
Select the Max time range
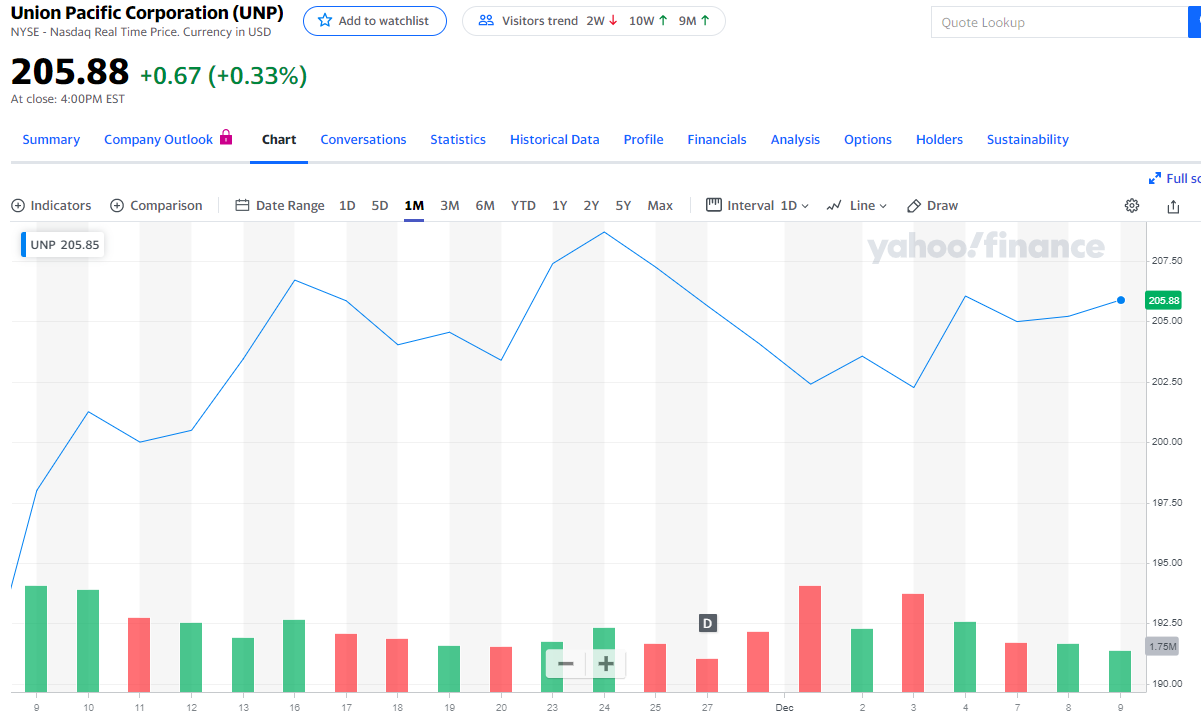(x=659, y=205)
